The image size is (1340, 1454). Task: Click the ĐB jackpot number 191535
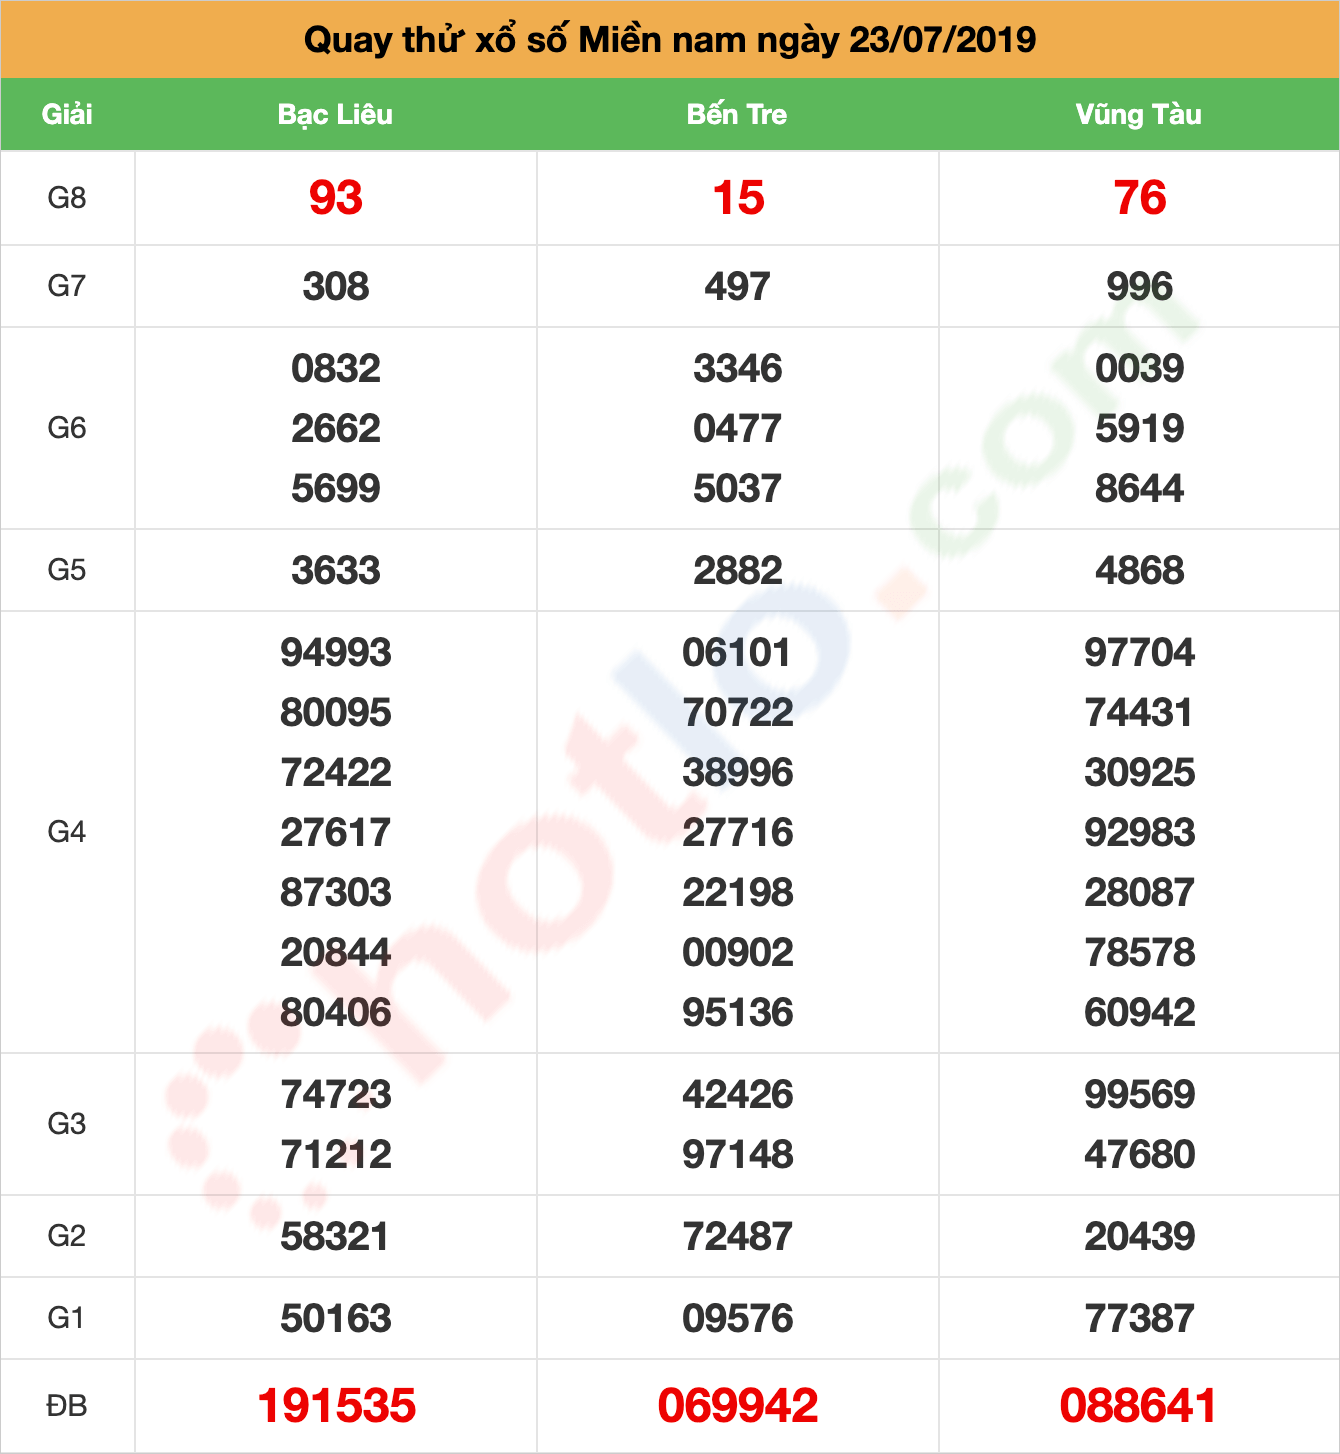click(336, 1406)
